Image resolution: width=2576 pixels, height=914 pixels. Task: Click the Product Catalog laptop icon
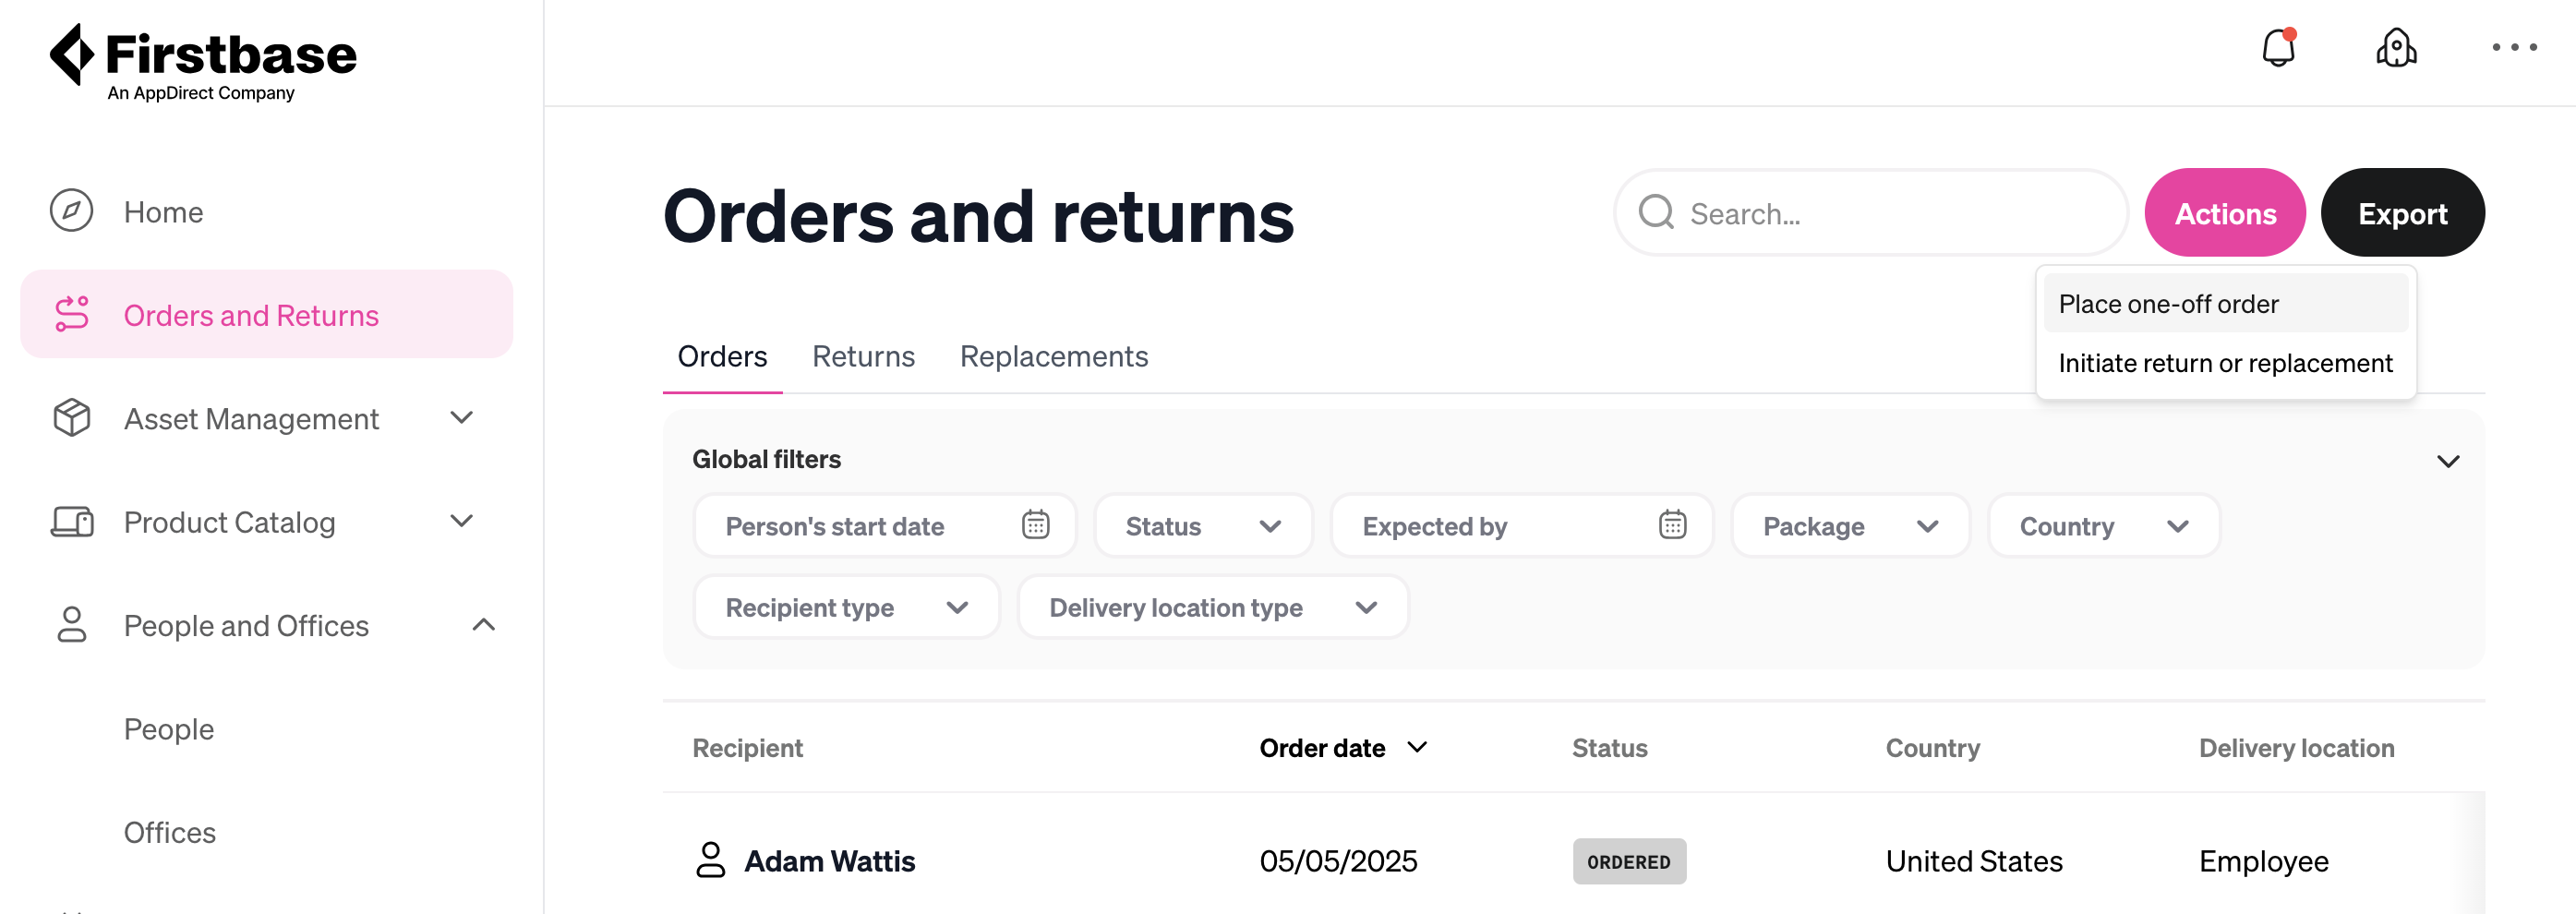pyautogui.click(x=71, y=521)
